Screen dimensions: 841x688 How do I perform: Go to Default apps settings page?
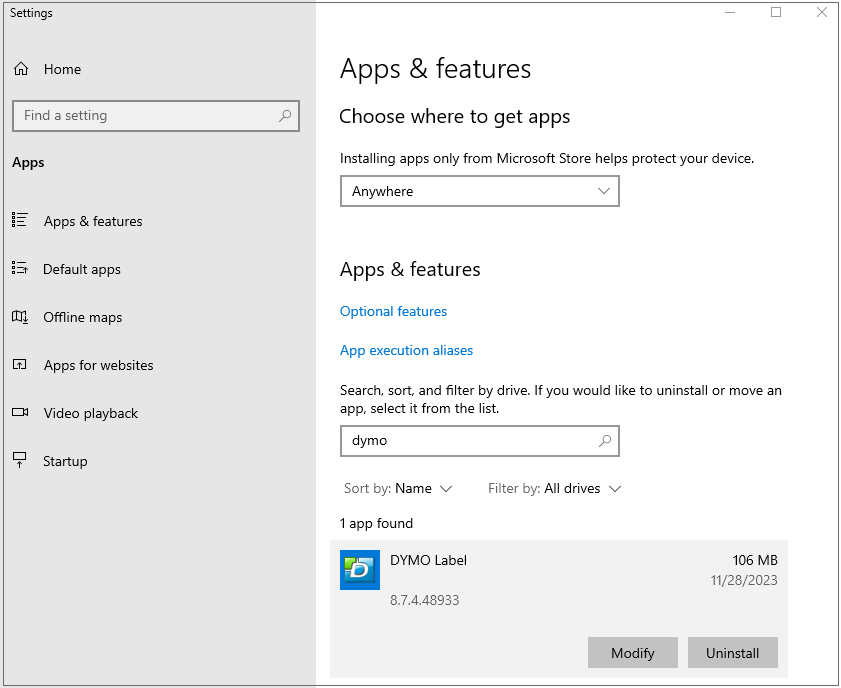pos(82,269)
